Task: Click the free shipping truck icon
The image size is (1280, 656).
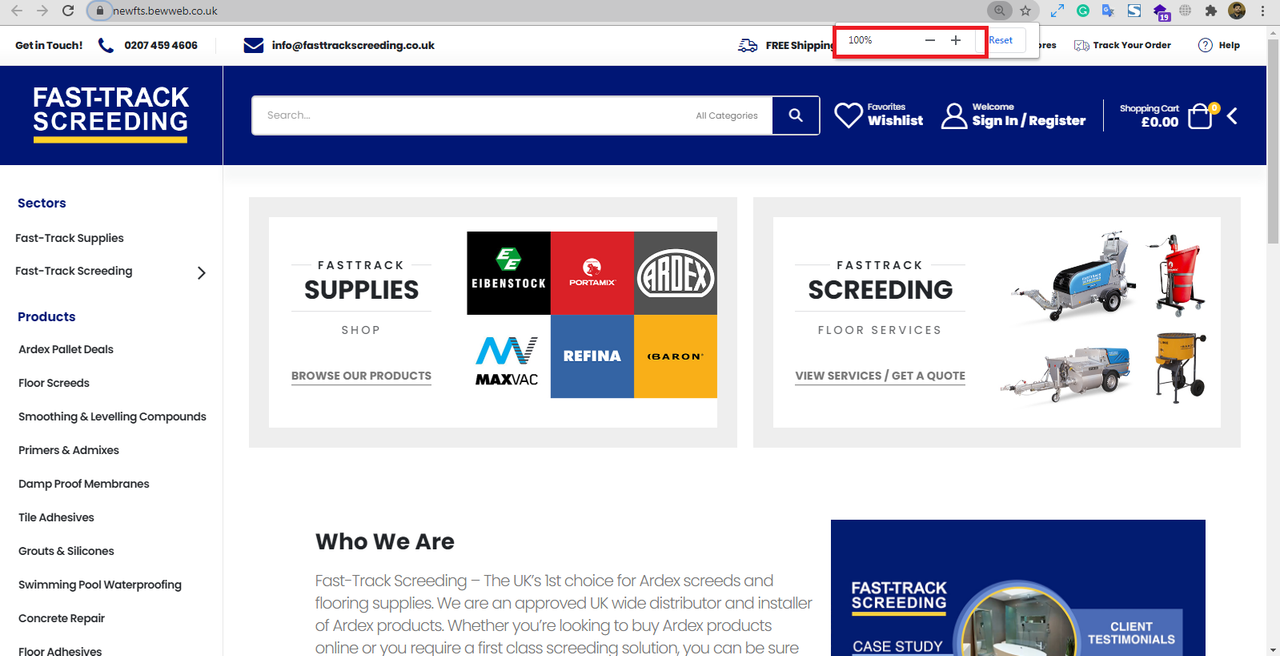Action: pyautogui.click(x=748, y=45)
